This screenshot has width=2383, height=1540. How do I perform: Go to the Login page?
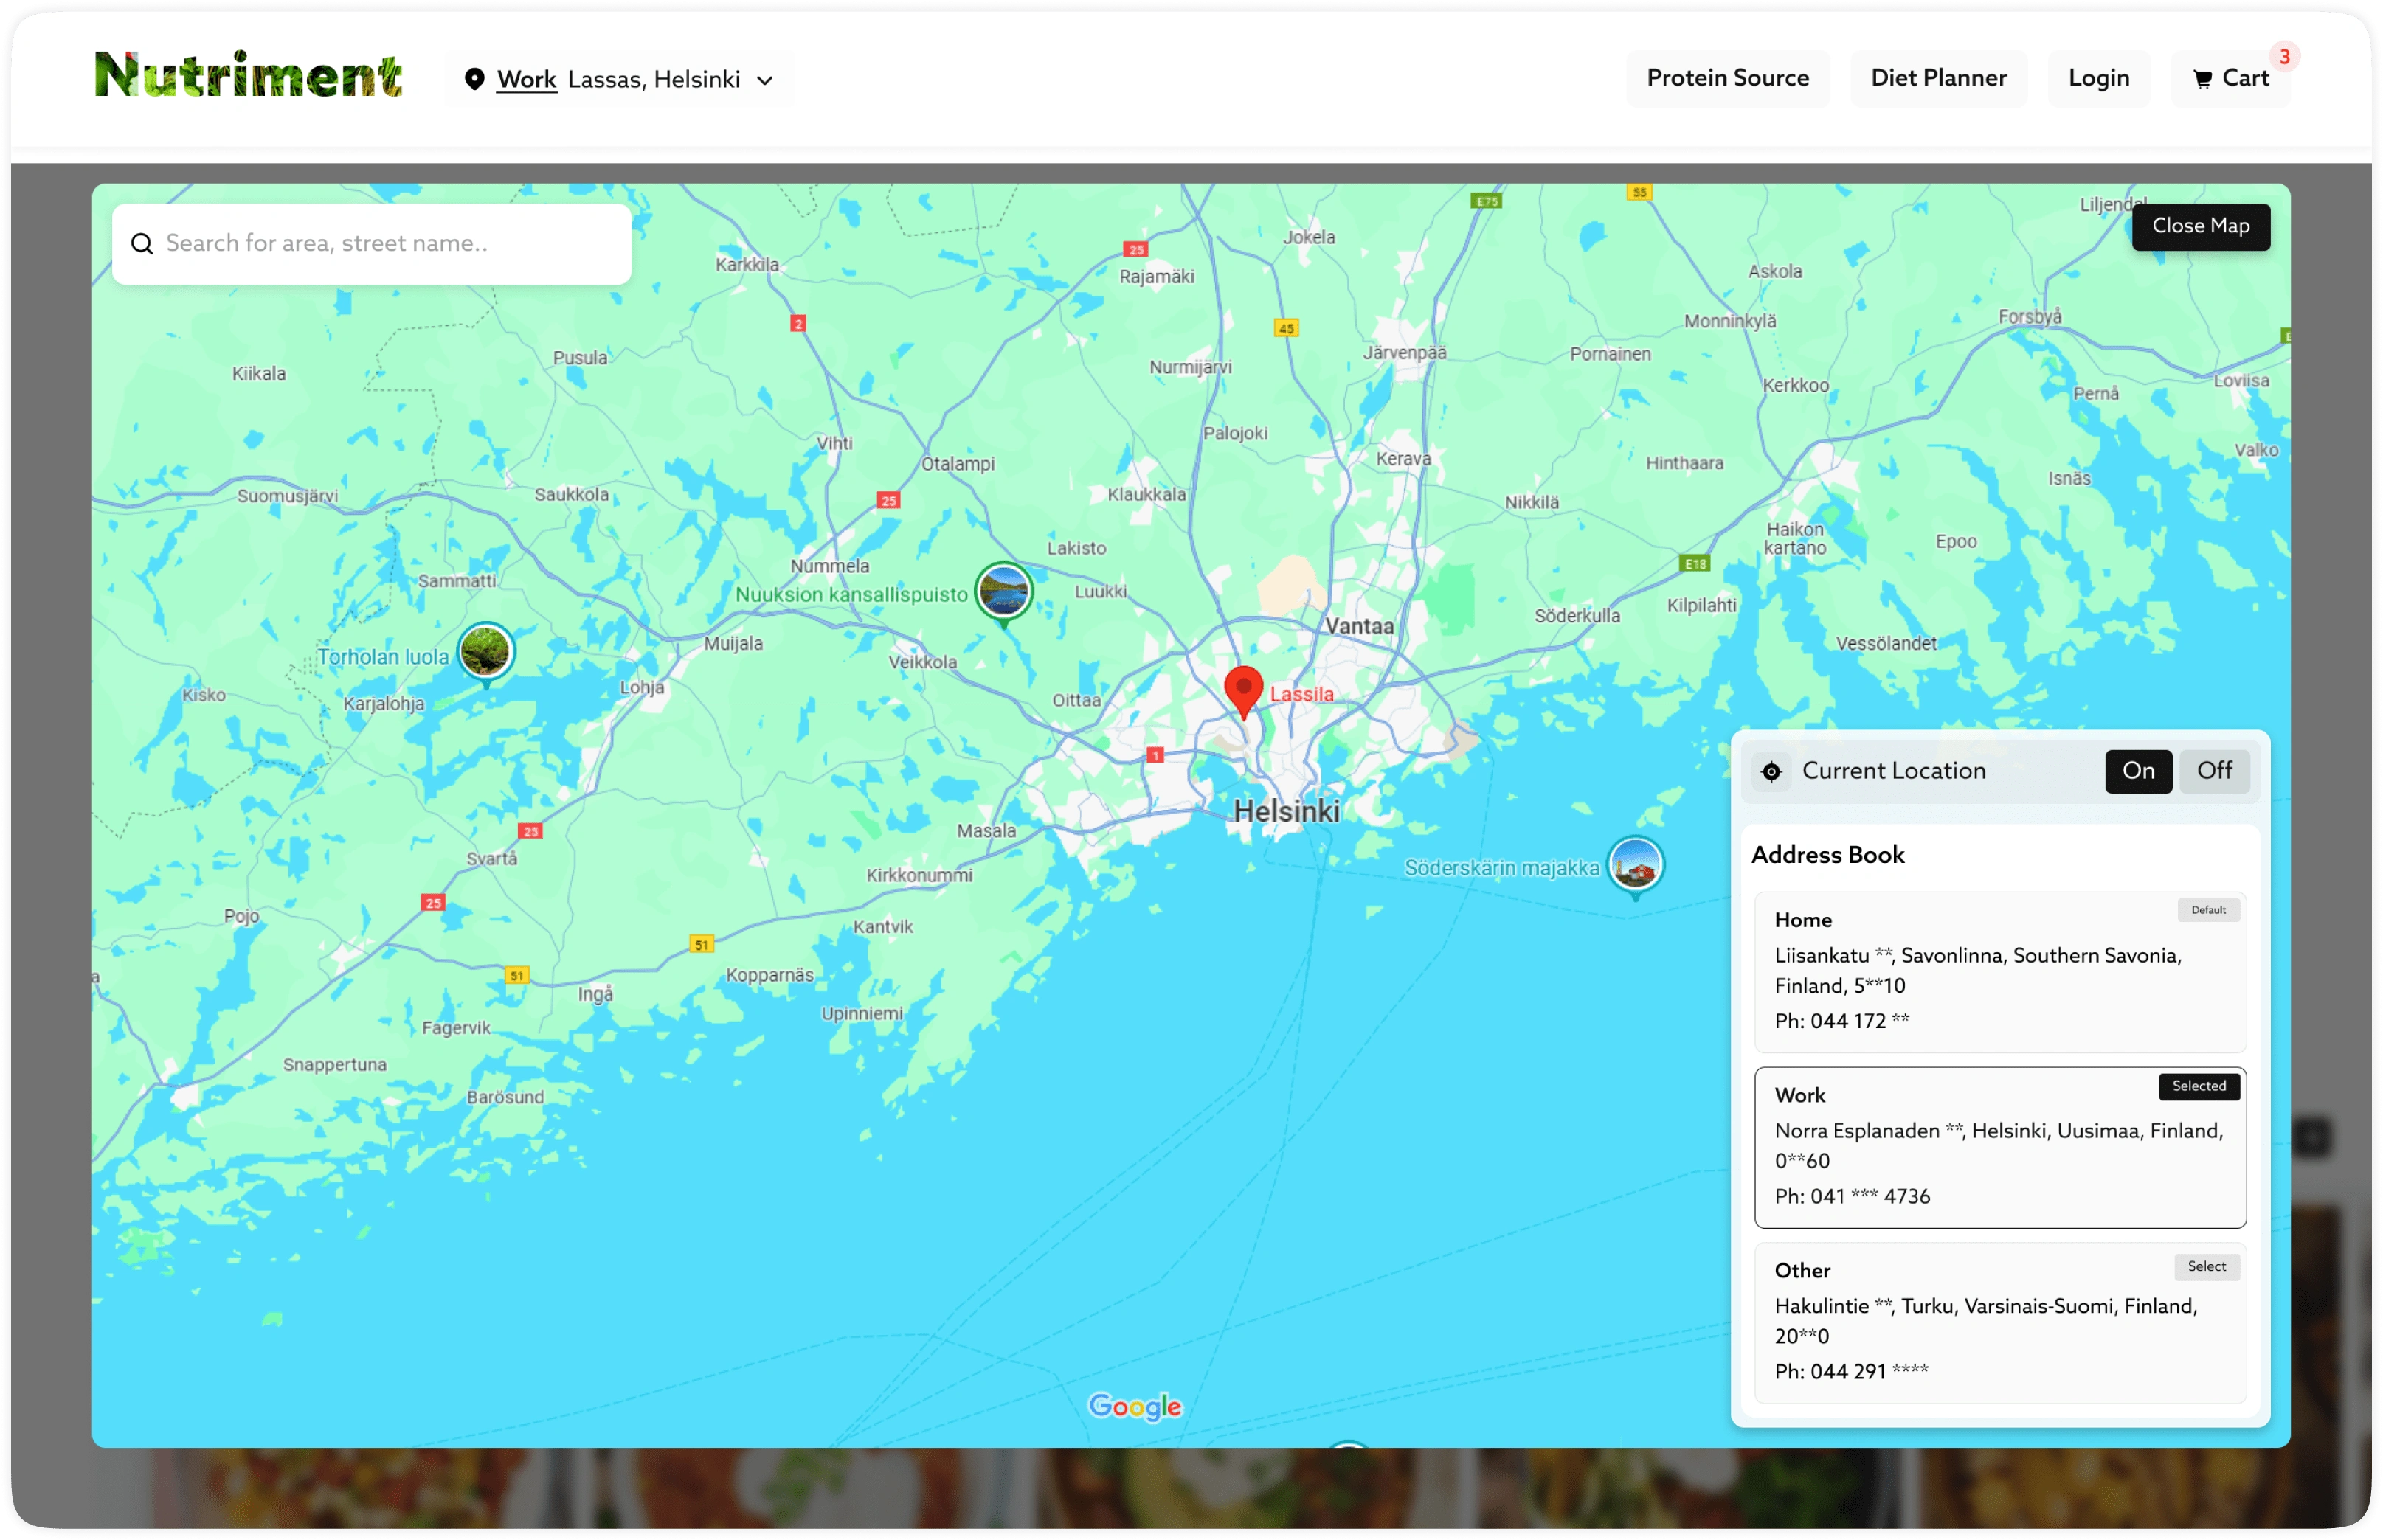[x=2098, y=78]
